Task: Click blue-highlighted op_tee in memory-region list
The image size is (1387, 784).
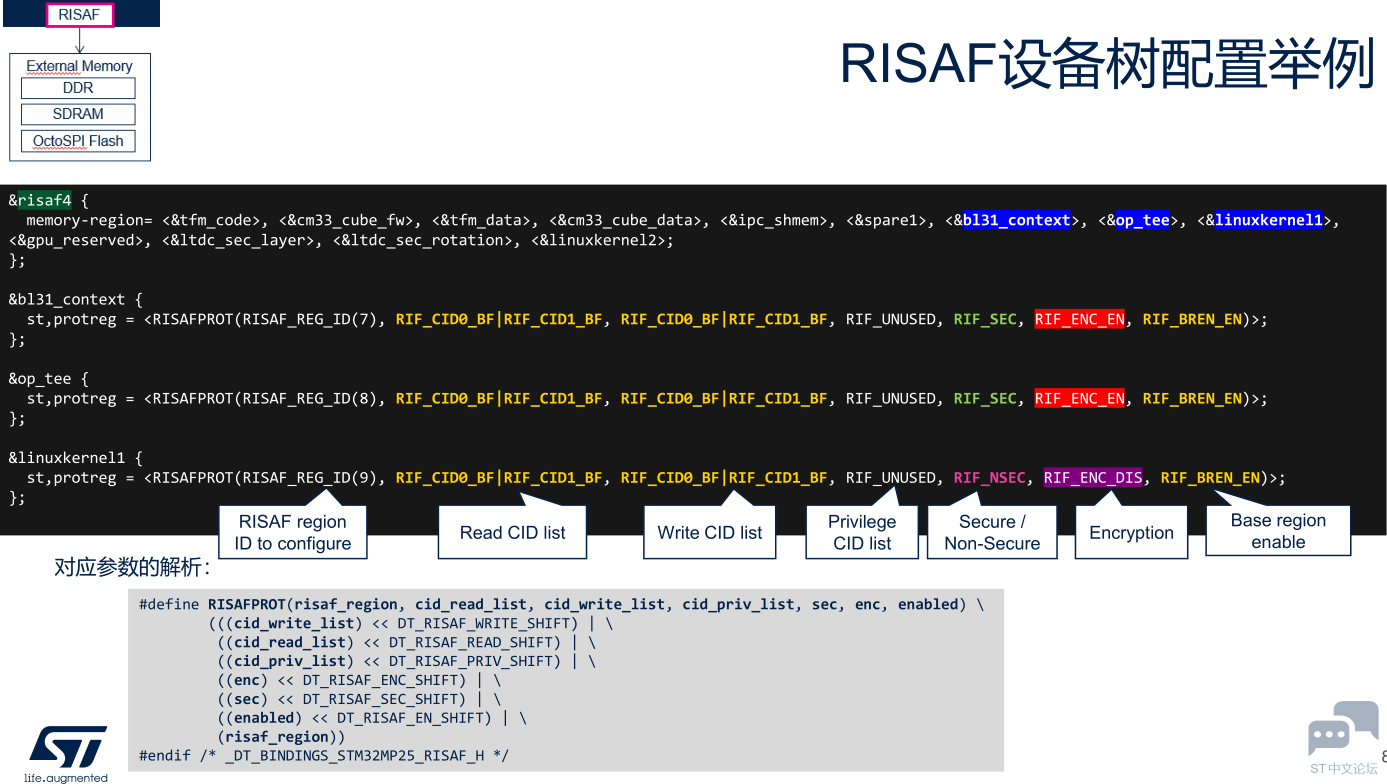Action: [1142, 220]
